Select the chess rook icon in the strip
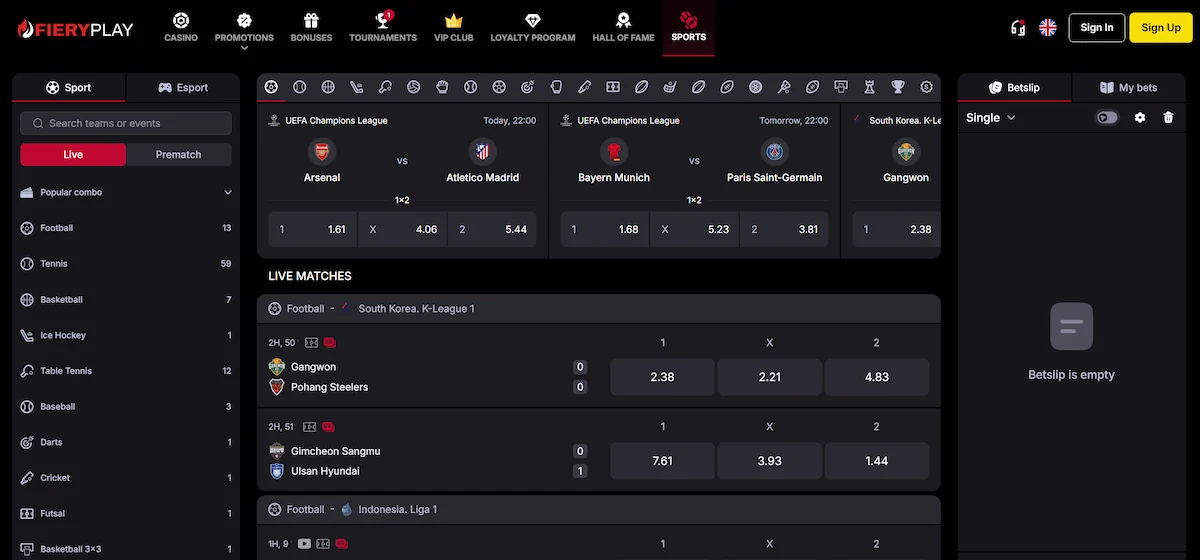Image resolution: width=1200 pixels, height=560 pixels. pyautogui.click(x=869, y=87)
